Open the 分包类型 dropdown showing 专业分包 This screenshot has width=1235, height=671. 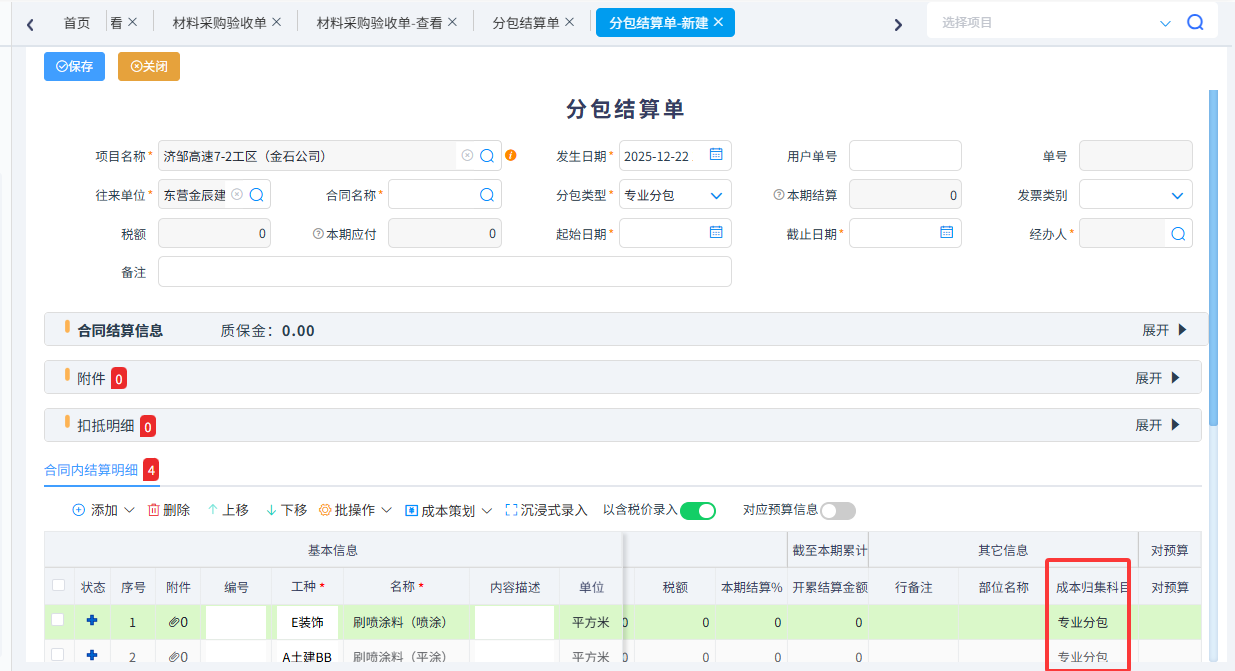pos(674,194)
